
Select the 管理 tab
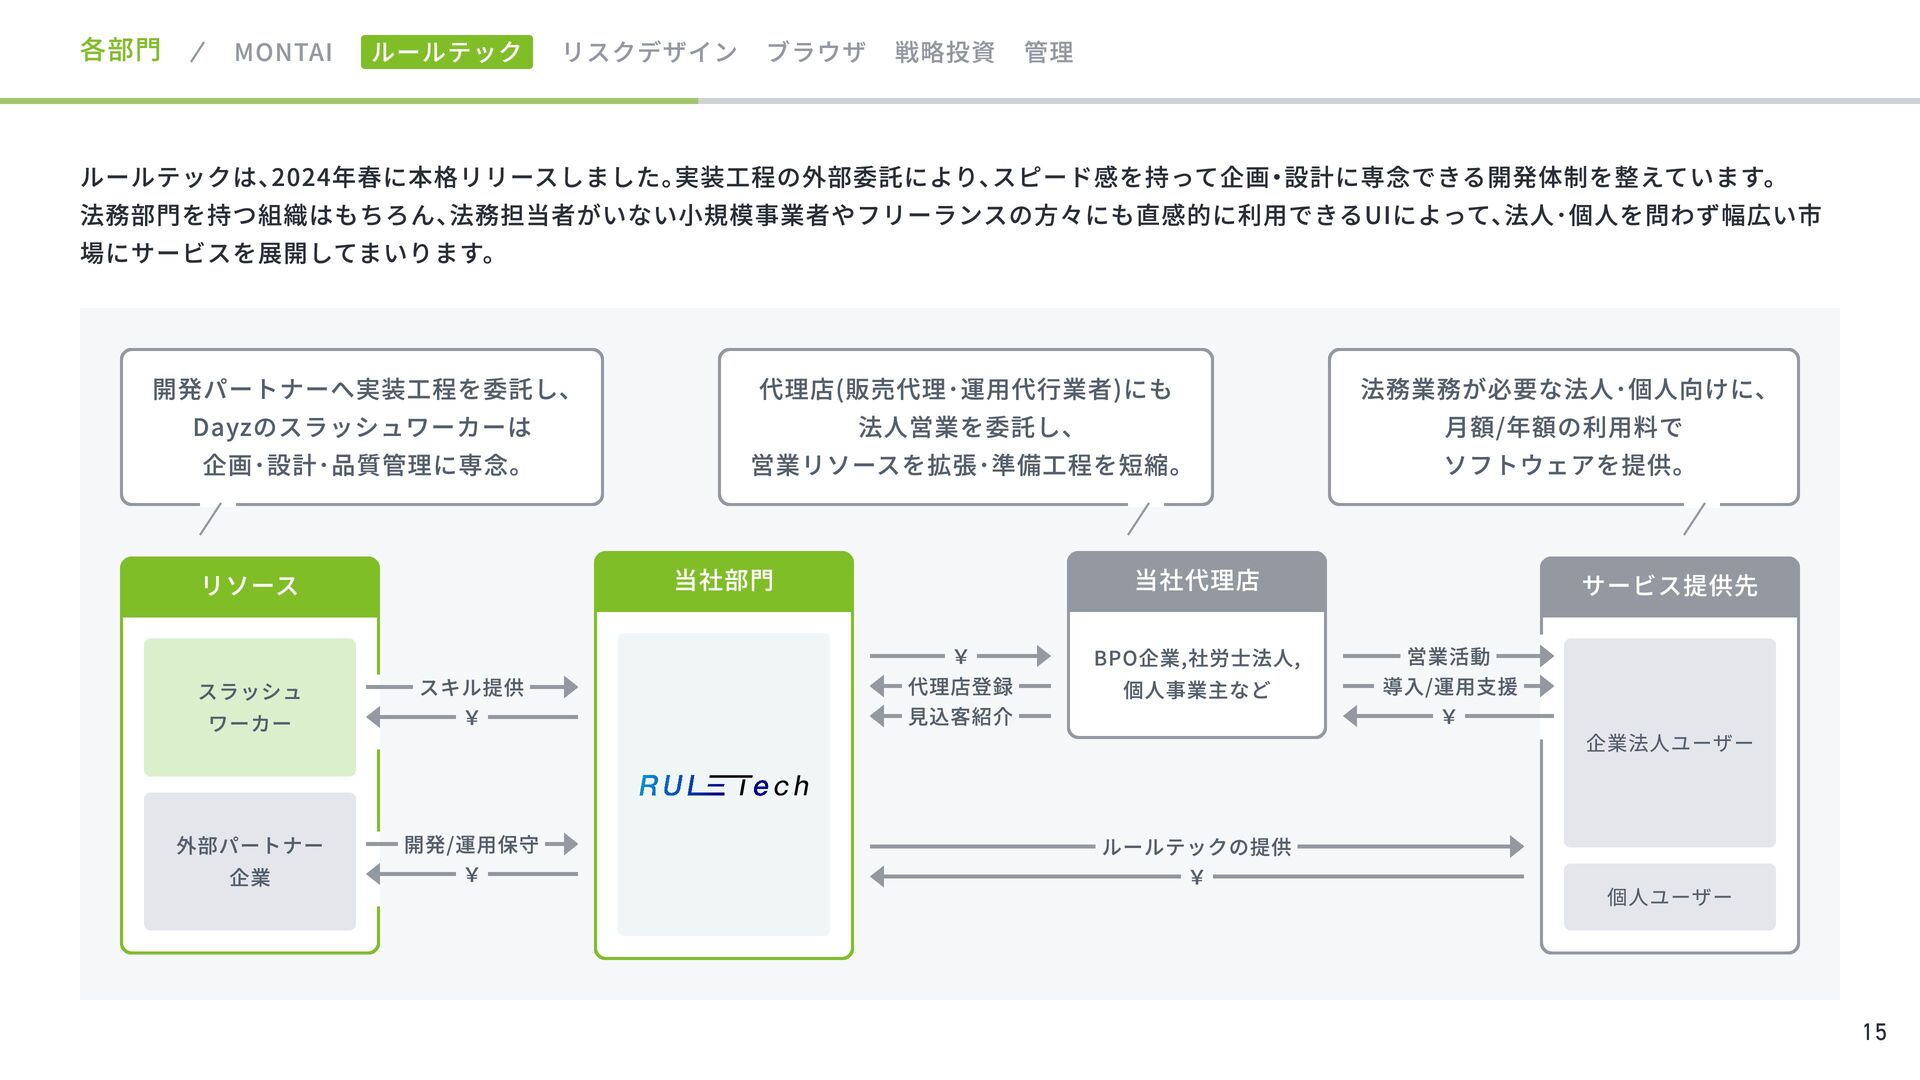click(1048, 52)
